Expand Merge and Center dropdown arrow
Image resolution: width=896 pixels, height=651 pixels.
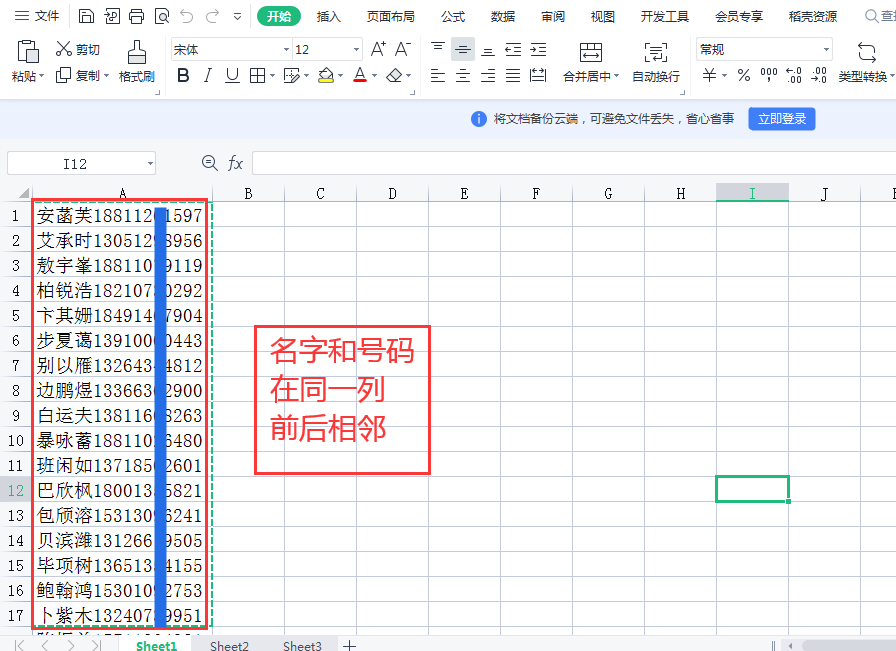click(x=617, y=76)
